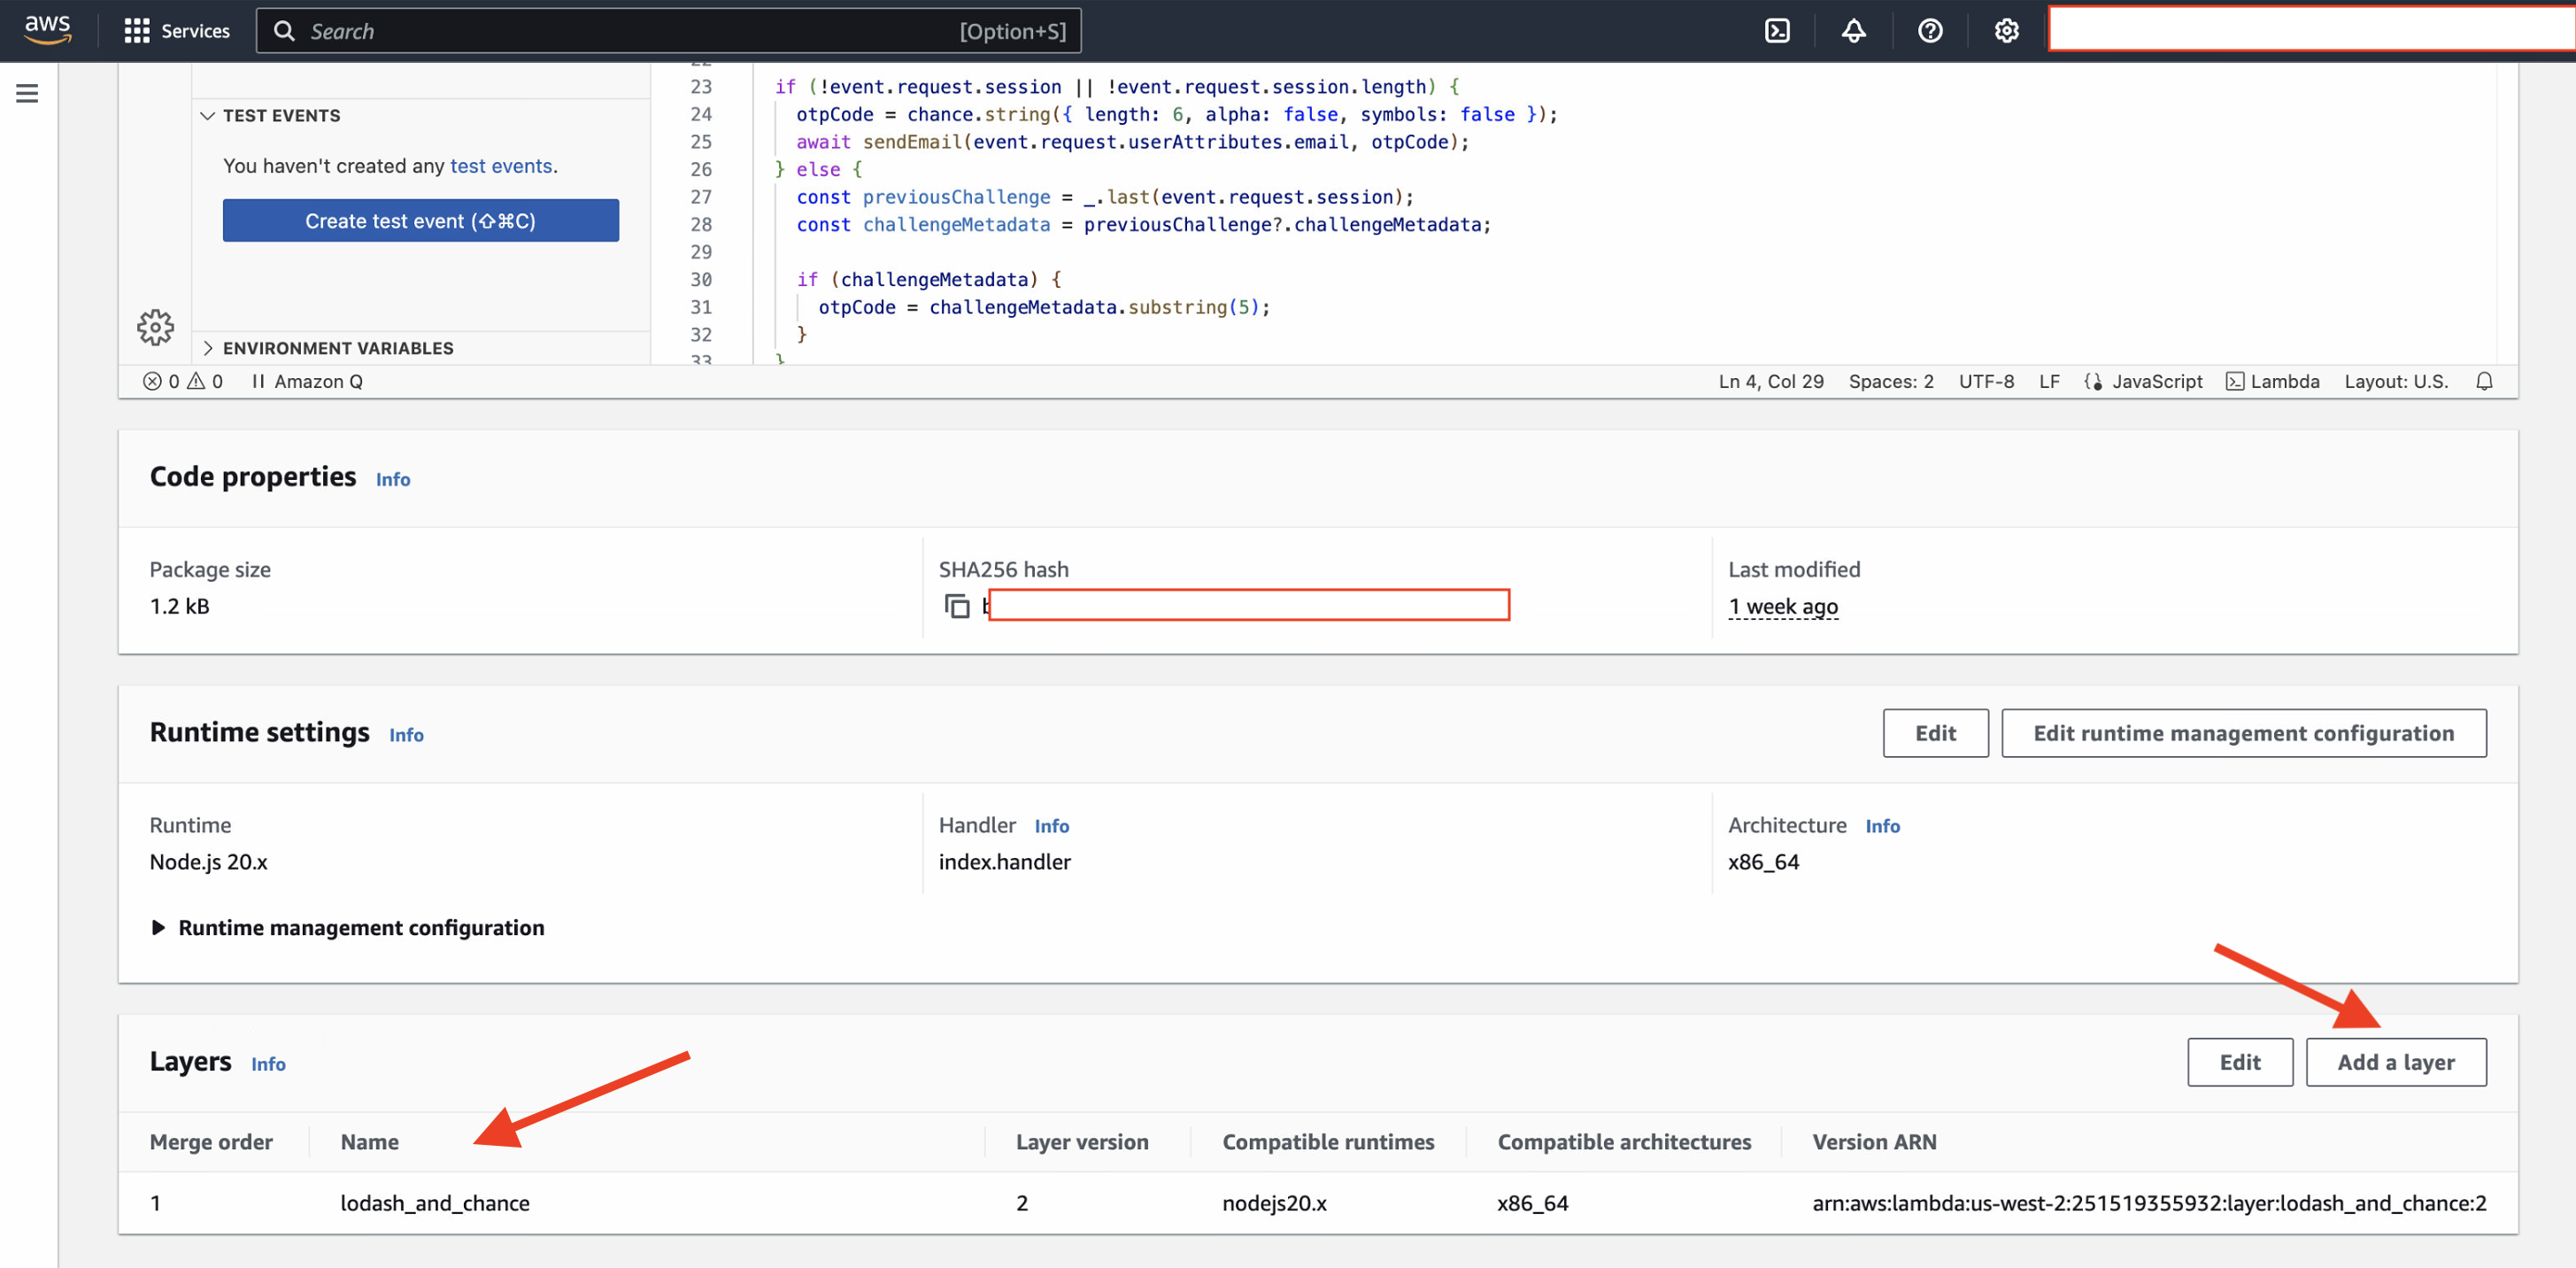The height and width of the screenshot is (1268, 2576).
Task: Open Info link next to Code properties
Action: coord(393,479)
